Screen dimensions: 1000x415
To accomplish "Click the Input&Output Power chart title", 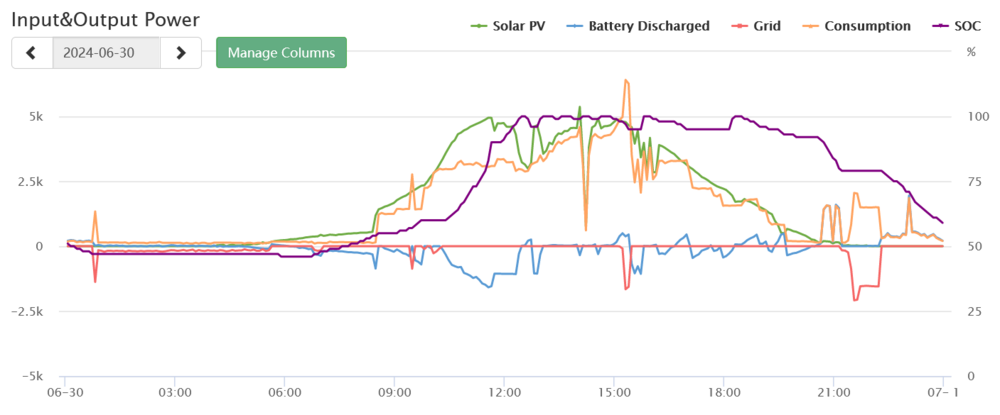I will tap(105, 19).
